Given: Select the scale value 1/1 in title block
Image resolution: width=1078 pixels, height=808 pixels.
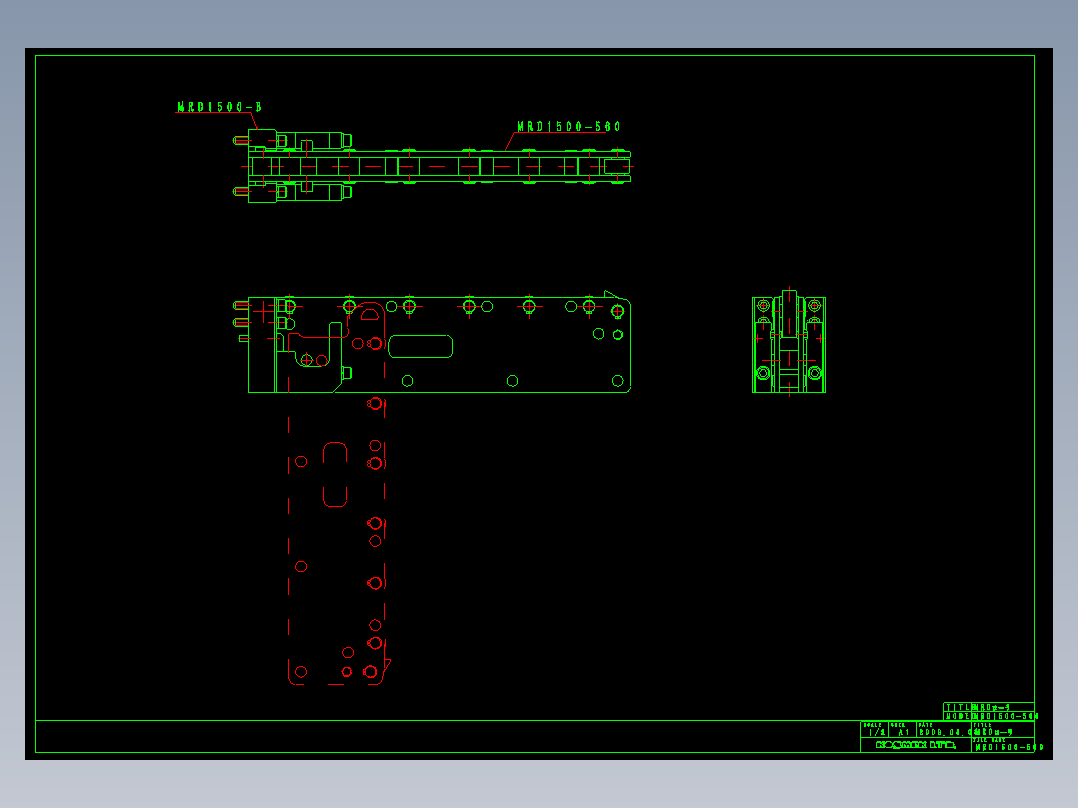Looking at the screenshot, I should (877, 733).
